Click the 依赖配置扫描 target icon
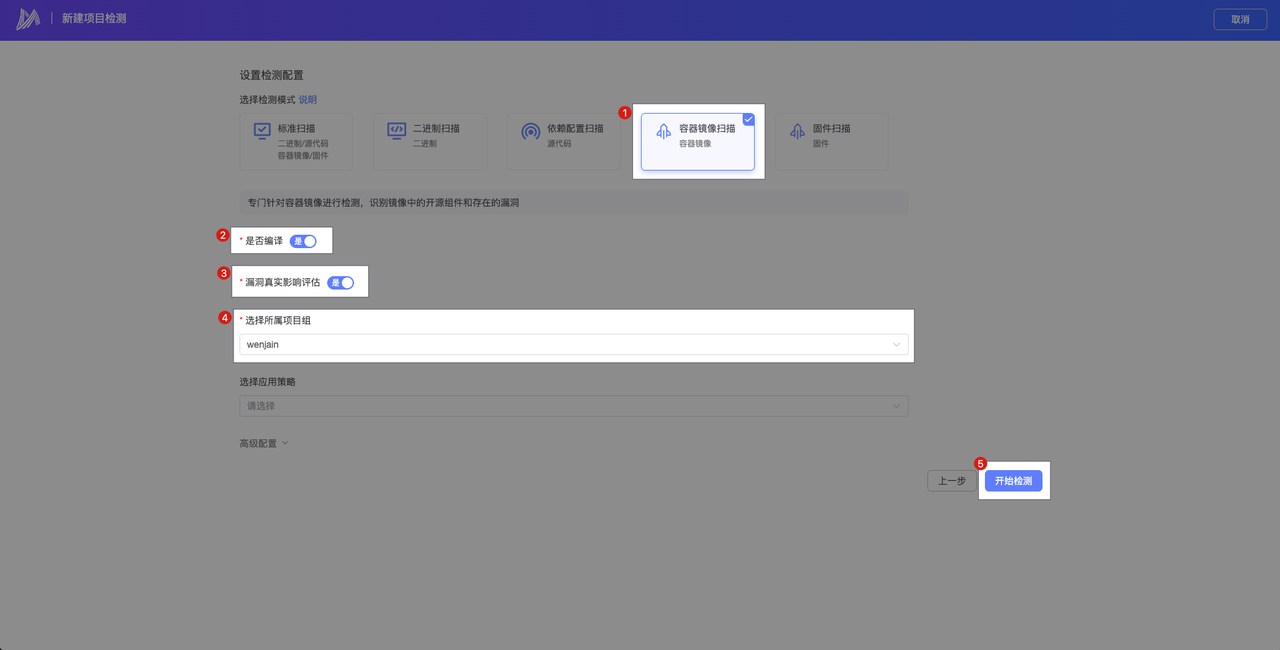 click(x=530, y=132)
